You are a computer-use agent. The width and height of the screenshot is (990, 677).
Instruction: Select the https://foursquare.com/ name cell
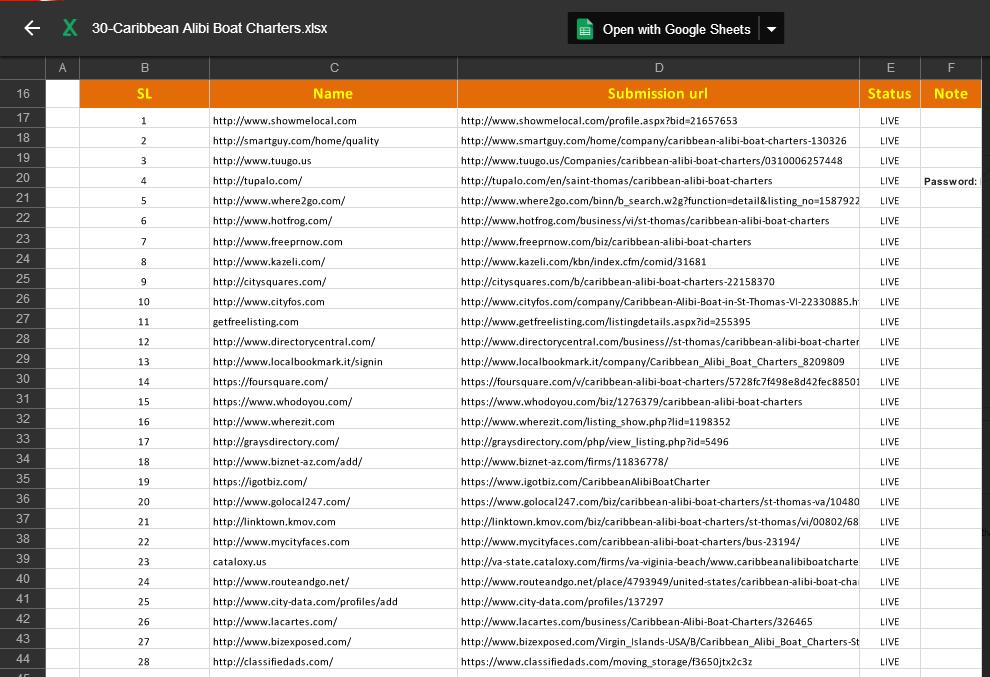[333, 382]
